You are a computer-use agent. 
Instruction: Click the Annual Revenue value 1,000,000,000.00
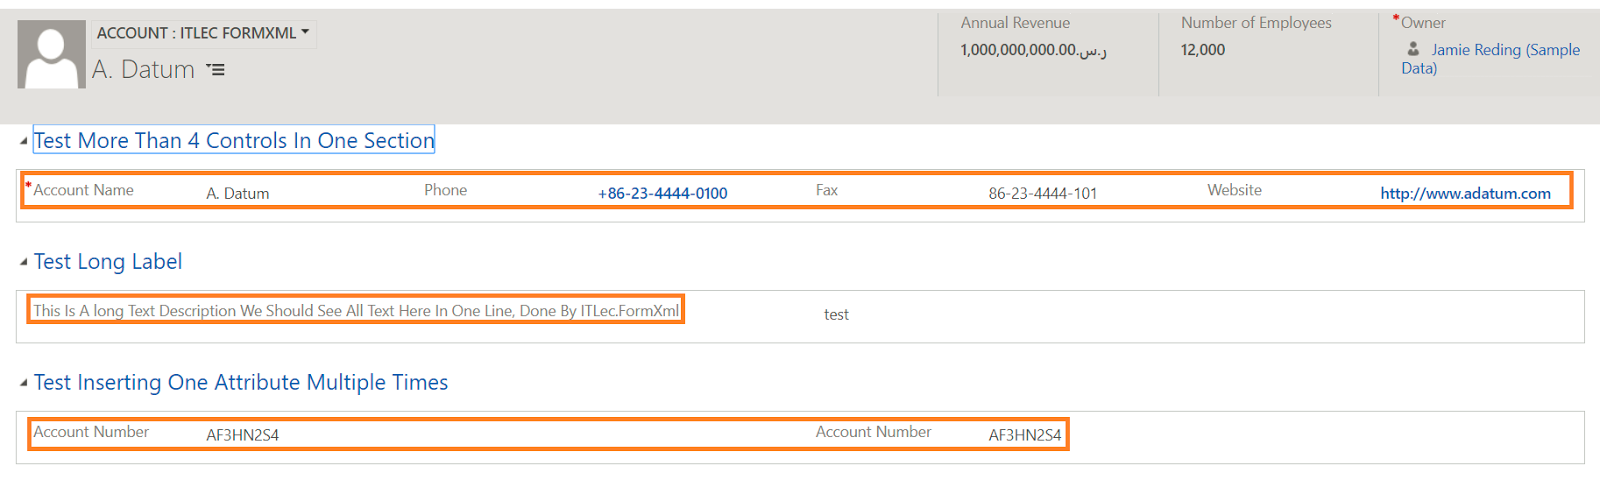point(1034,50)
